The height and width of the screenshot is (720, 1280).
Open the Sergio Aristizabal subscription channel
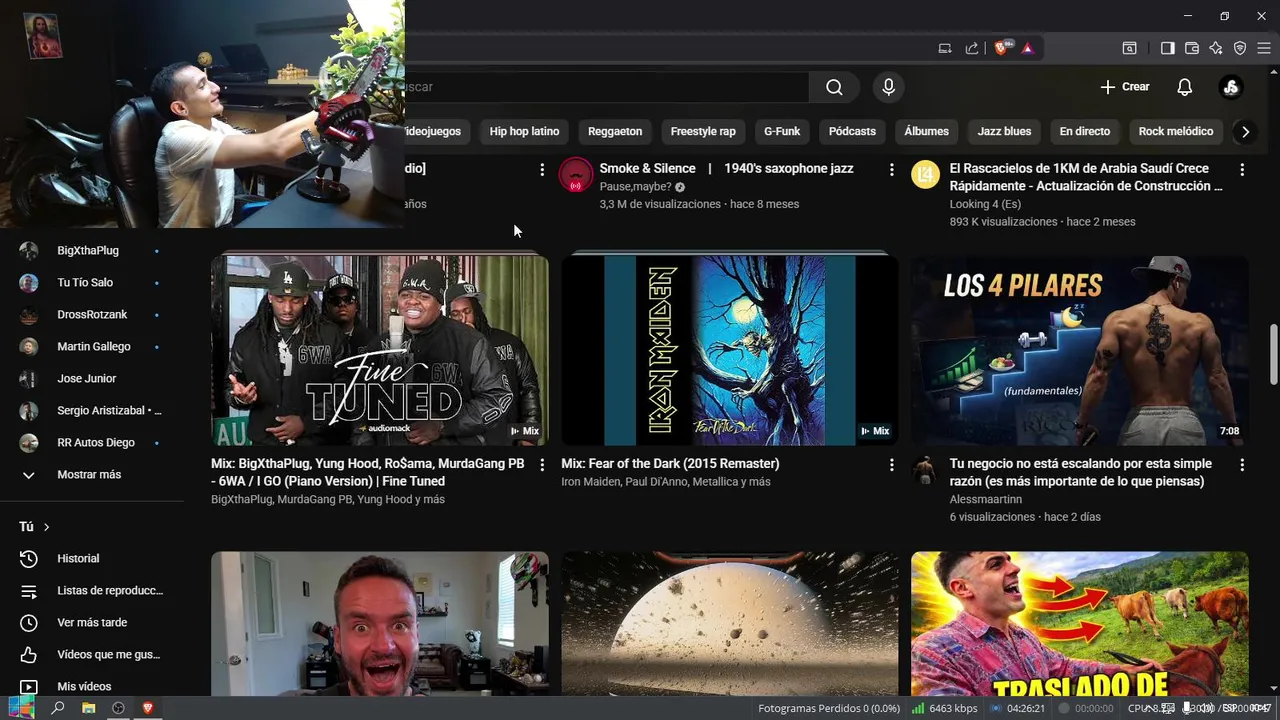tap(92, 411)
